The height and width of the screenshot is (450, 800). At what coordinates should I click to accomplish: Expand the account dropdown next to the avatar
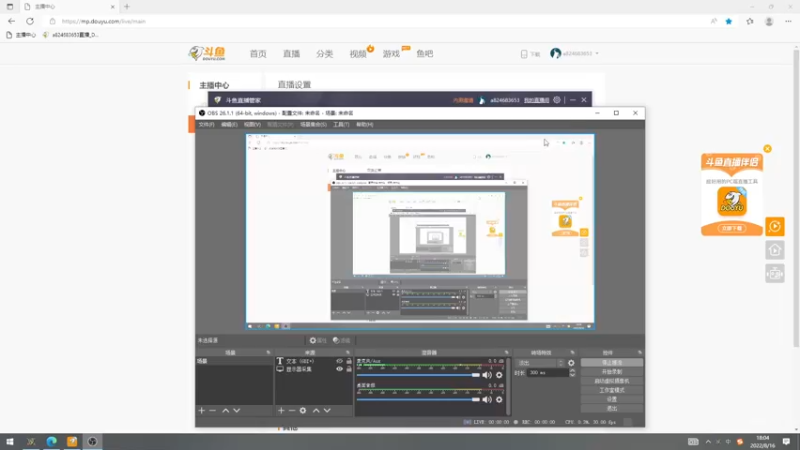597,54
